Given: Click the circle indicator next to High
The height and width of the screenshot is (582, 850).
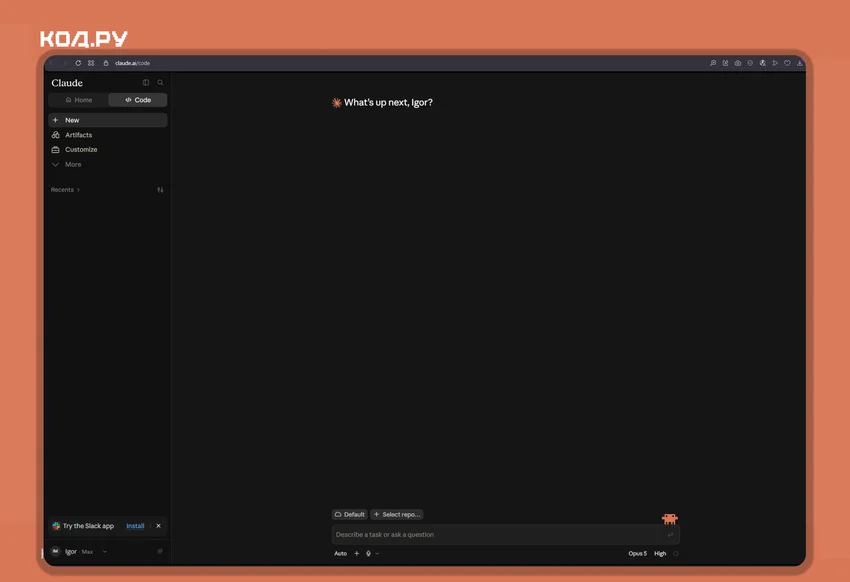Looking at the screenshot, I should pyautogui.click(x=675, y=553).
